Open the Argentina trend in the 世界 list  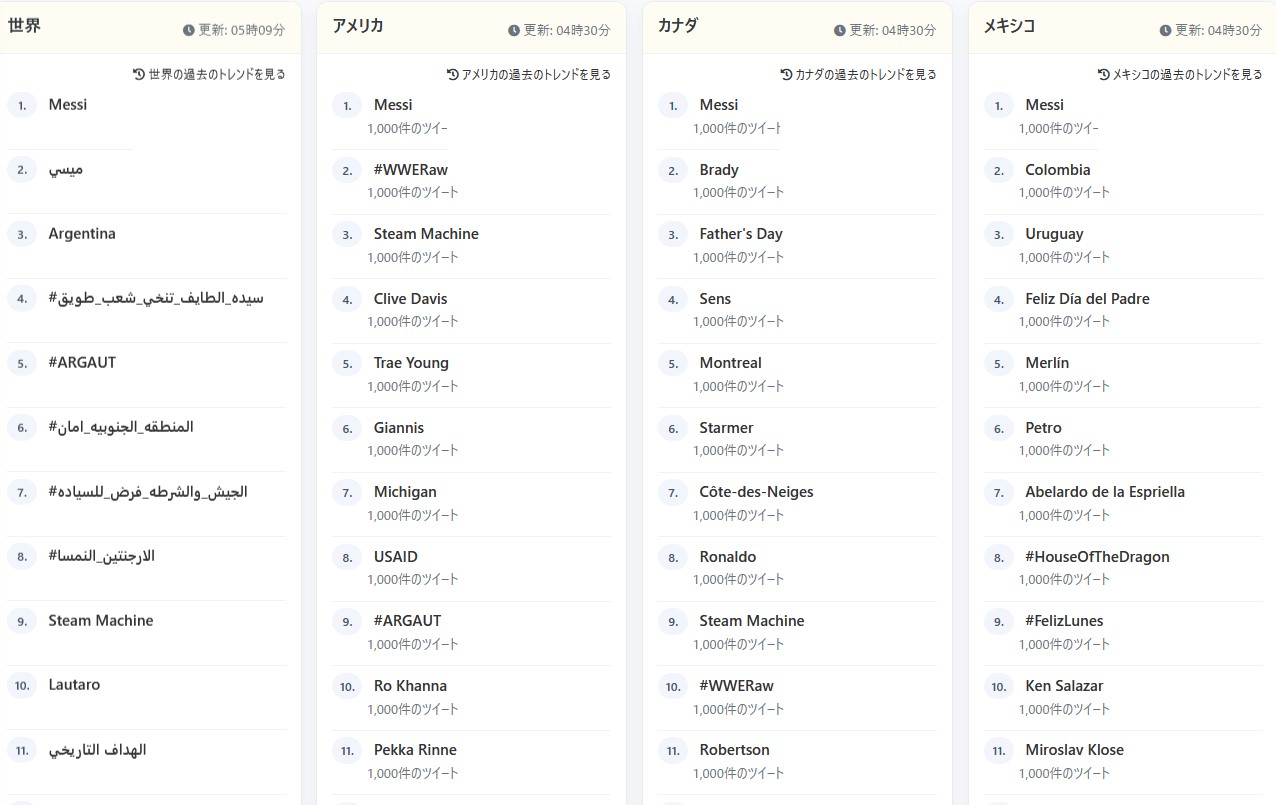tap(82, 234)
